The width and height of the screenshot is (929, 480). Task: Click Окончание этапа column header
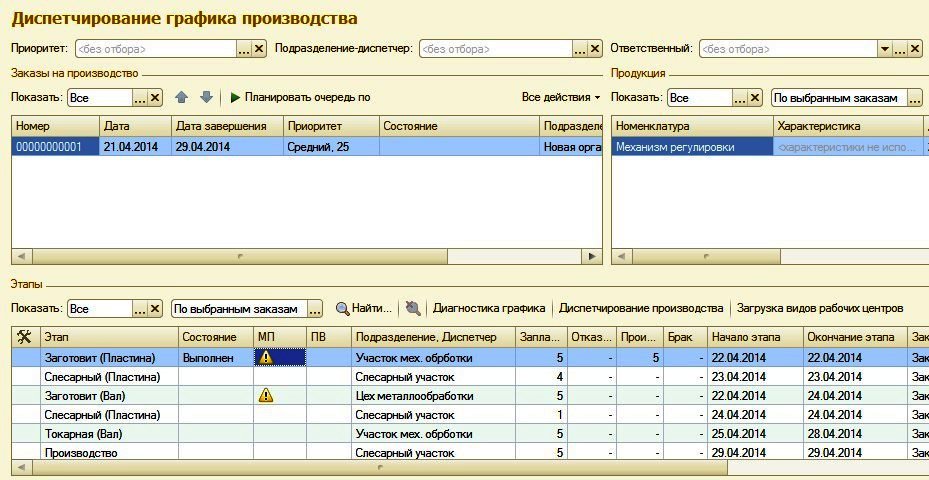(x=854, y=337)
